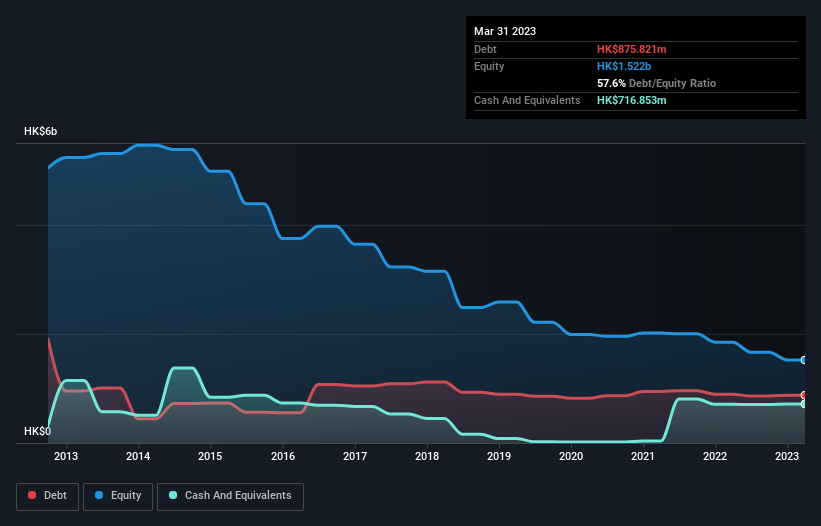Click the teal Cash end-point marker
This screenshot has height=526, width=821.
[804, 404]
